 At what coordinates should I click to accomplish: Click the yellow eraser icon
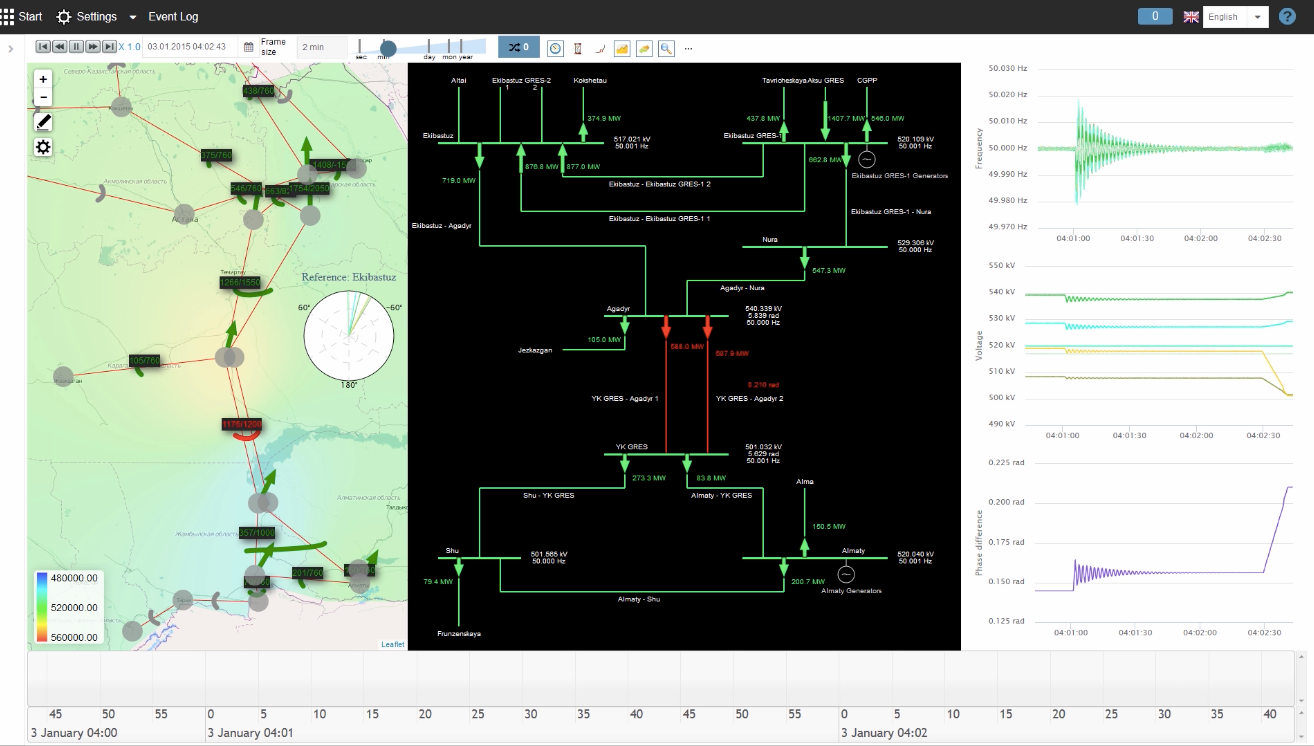(x=644, y=47)
